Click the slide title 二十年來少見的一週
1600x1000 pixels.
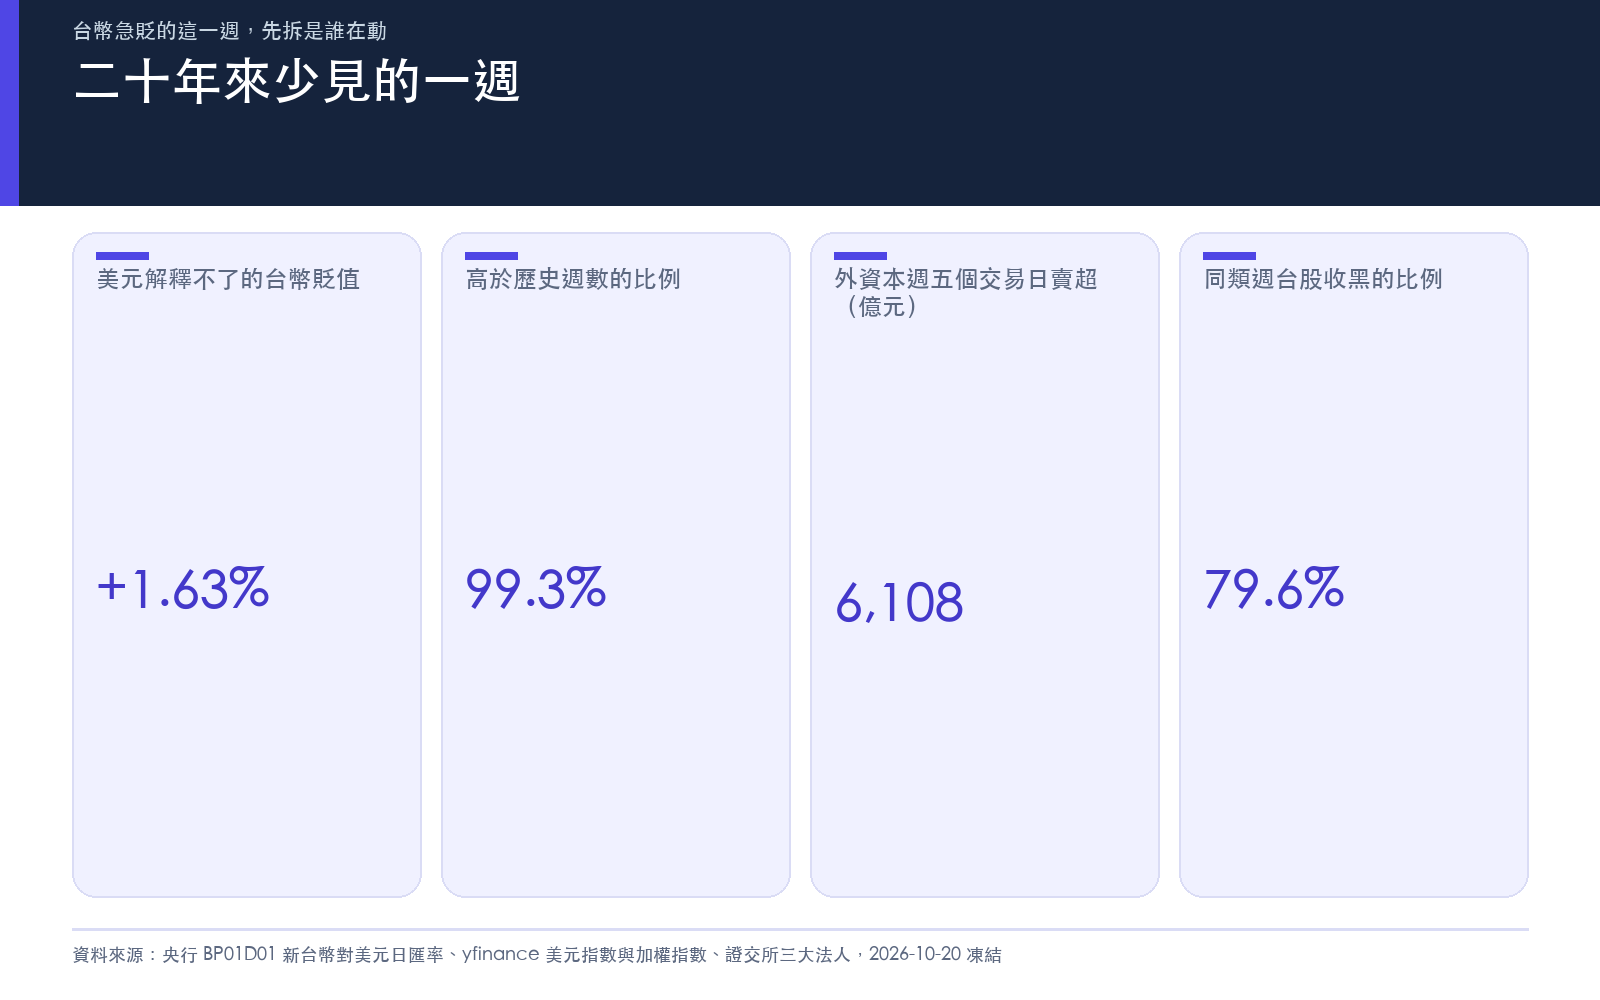tap(297, 81)
